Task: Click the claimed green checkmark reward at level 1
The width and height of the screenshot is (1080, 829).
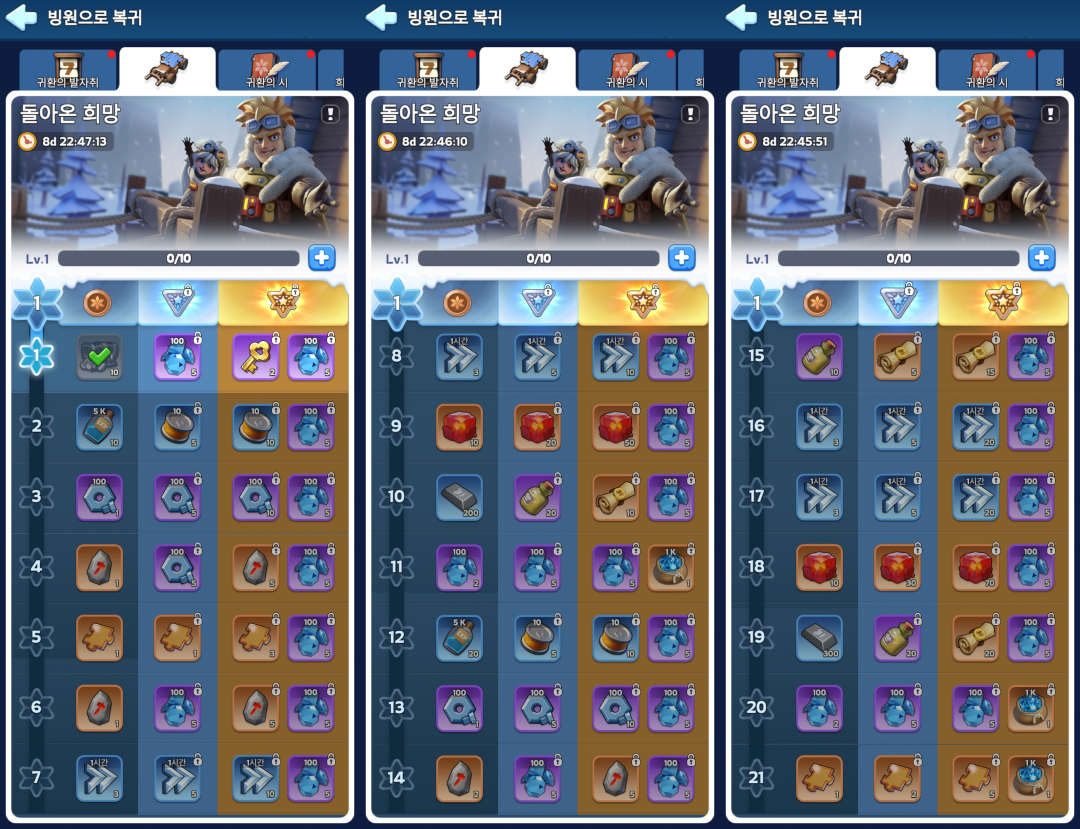Action: [99, 357]
